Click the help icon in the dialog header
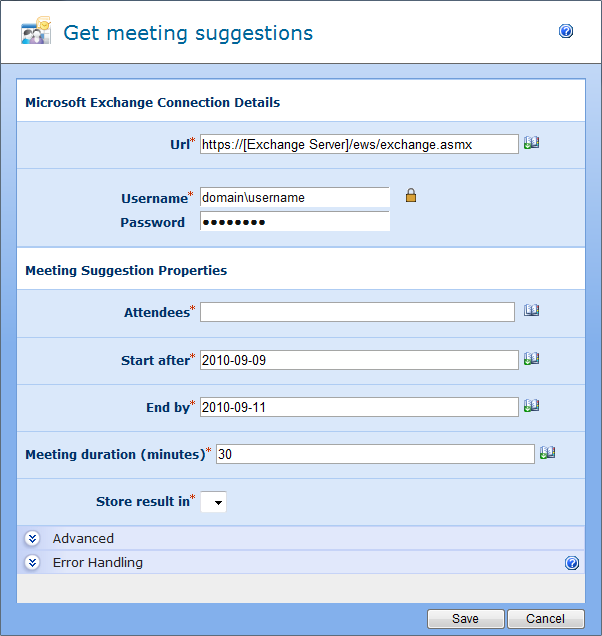Viewport: 602px width, 636px height. [566, 32]
